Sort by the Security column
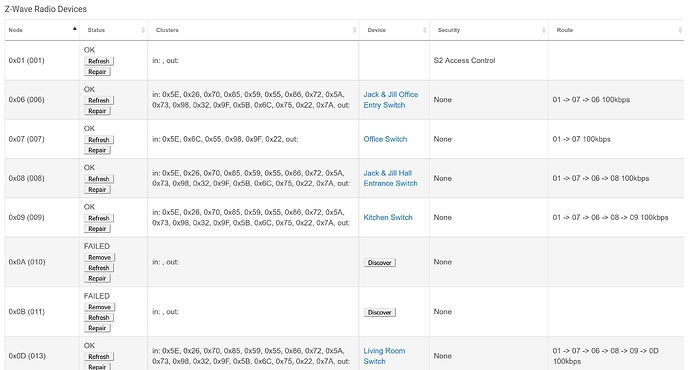The width and height of the screenshot is (690, 370). pyautogui.click(x=489, y=30)
